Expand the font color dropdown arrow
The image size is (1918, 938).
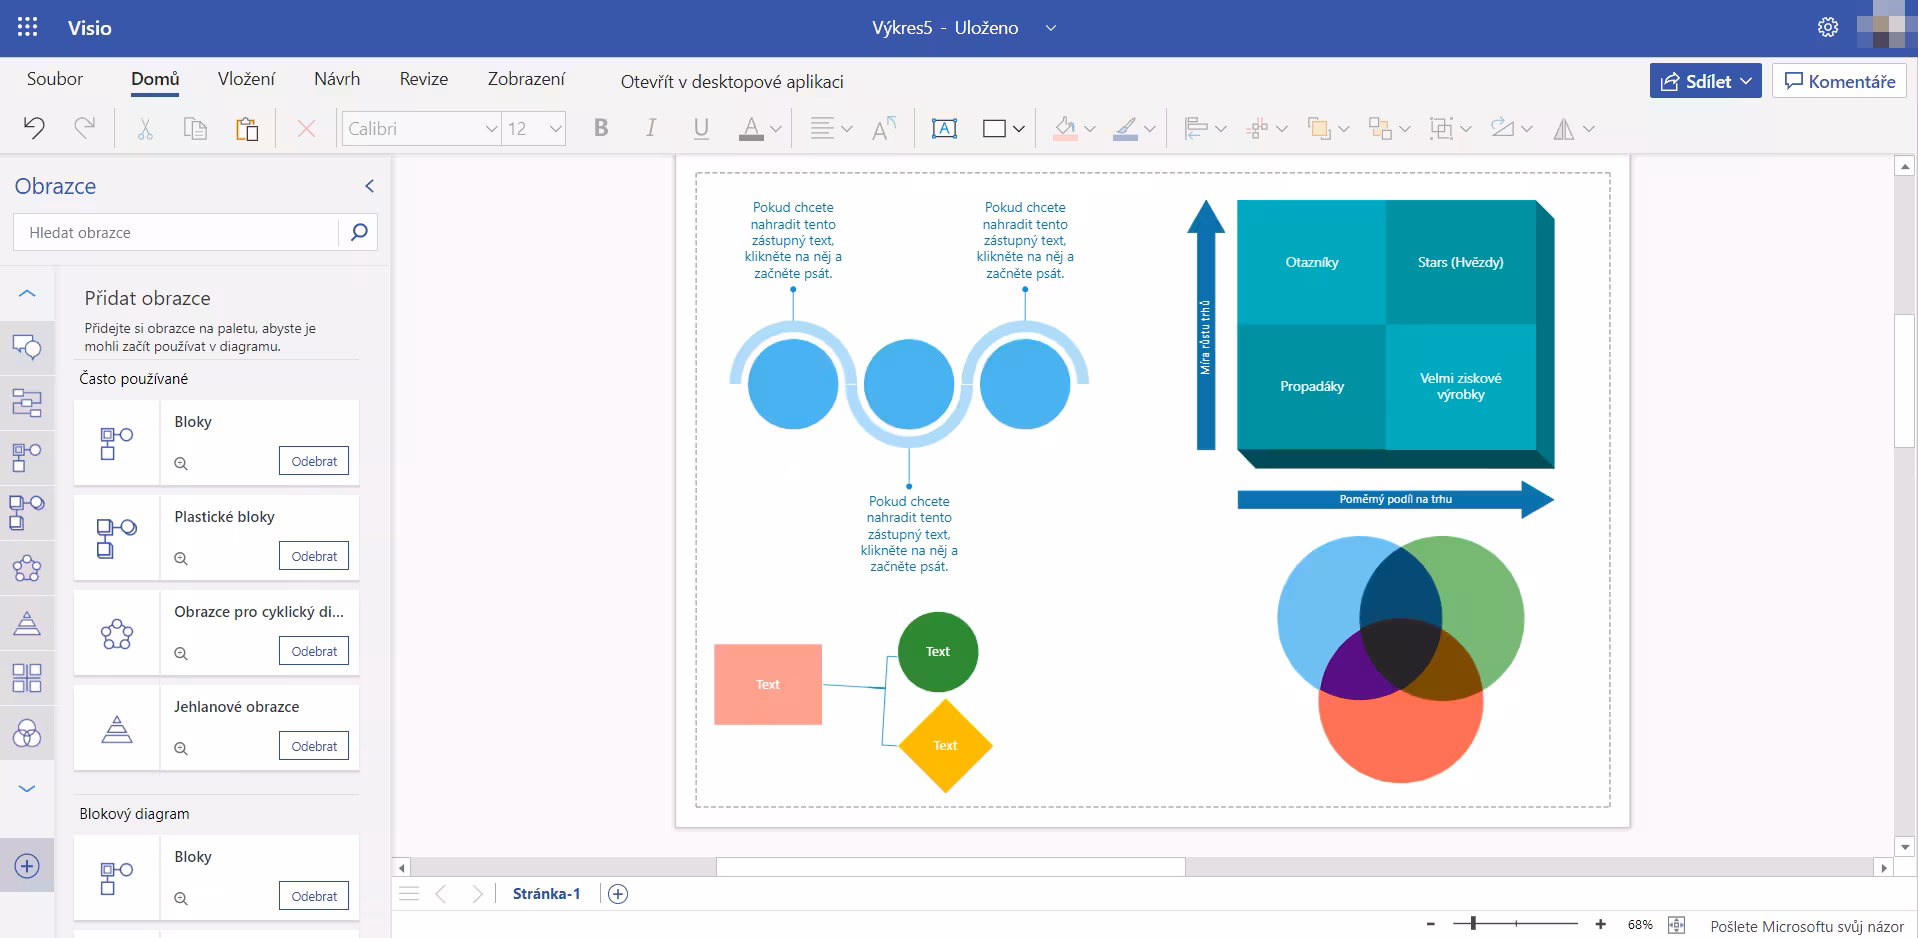(x=776, y=129)
